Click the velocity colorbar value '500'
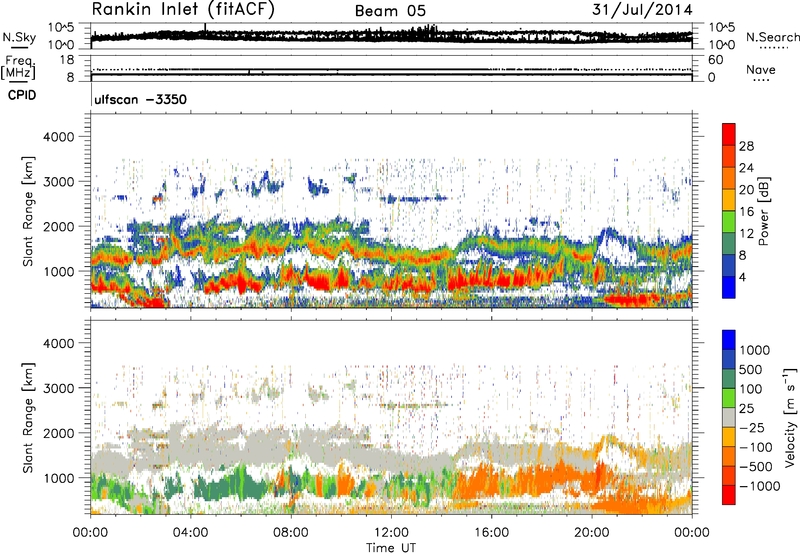 (751, 369)
